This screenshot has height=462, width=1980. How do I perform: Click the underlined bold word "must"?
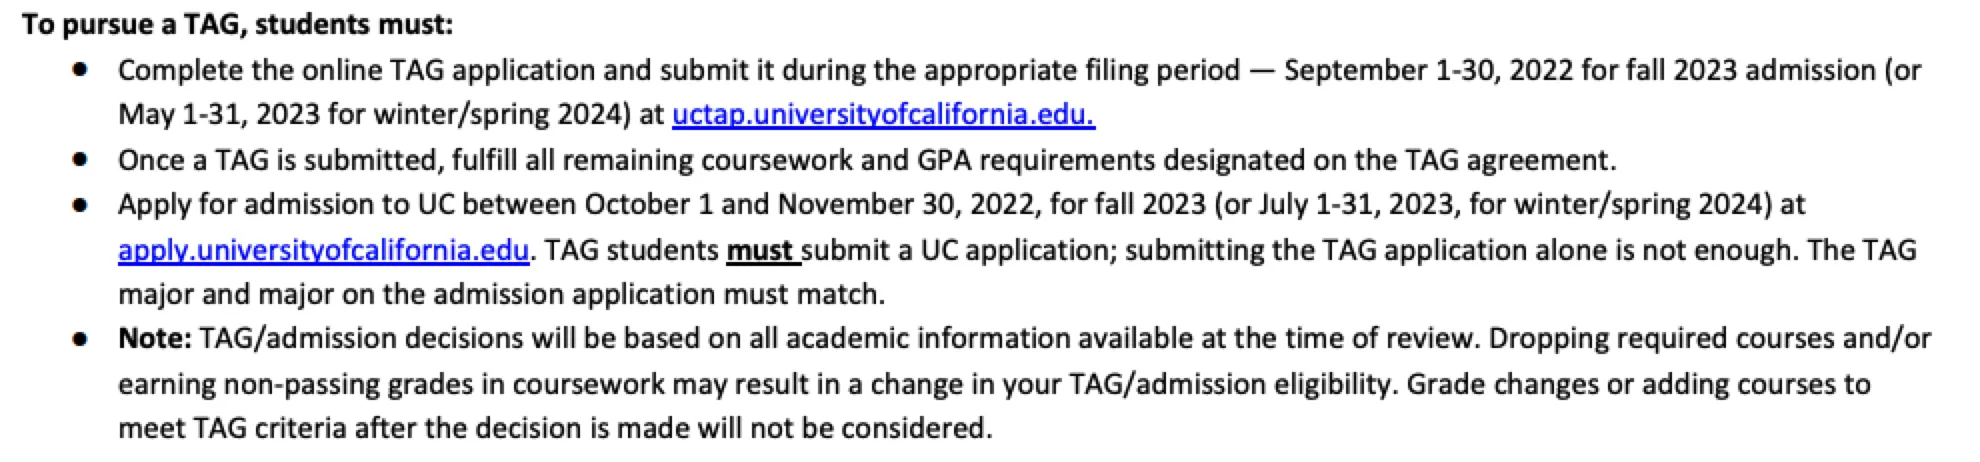[x=760, y=249]
